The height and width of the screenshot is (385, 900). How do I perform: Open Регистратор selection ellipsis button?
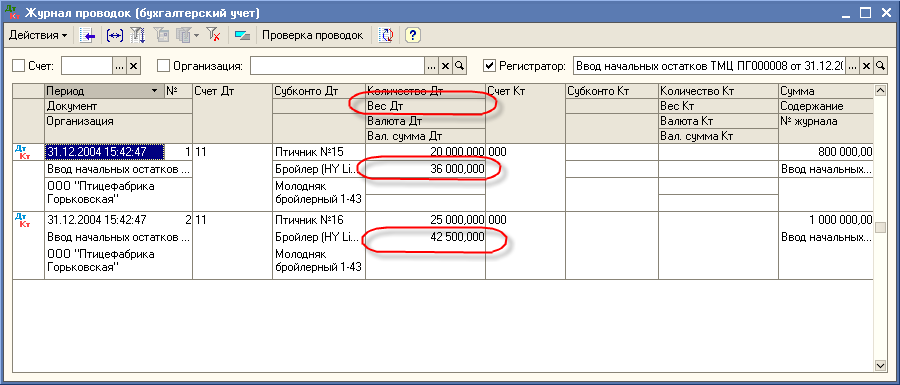(852, 66)
